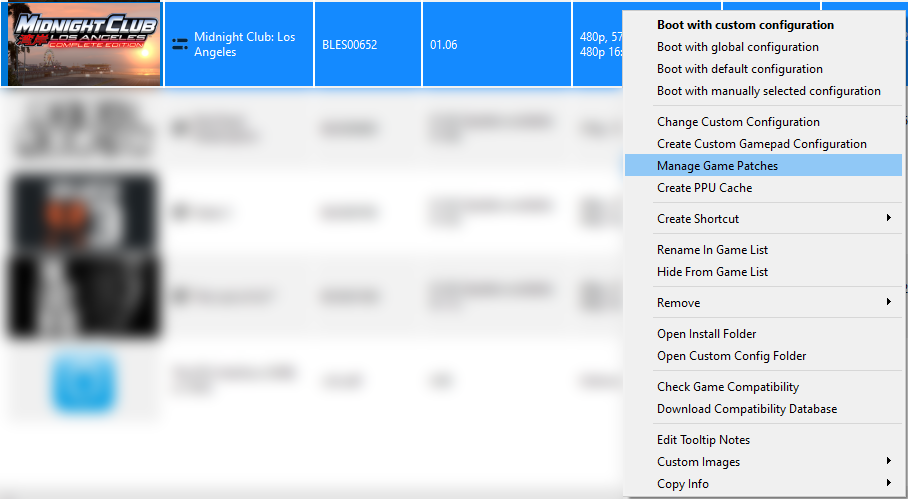Image resolution: width=908 pixels, height=499 pixels.
Task: Open Custom Config Folder
Action: 731,356
